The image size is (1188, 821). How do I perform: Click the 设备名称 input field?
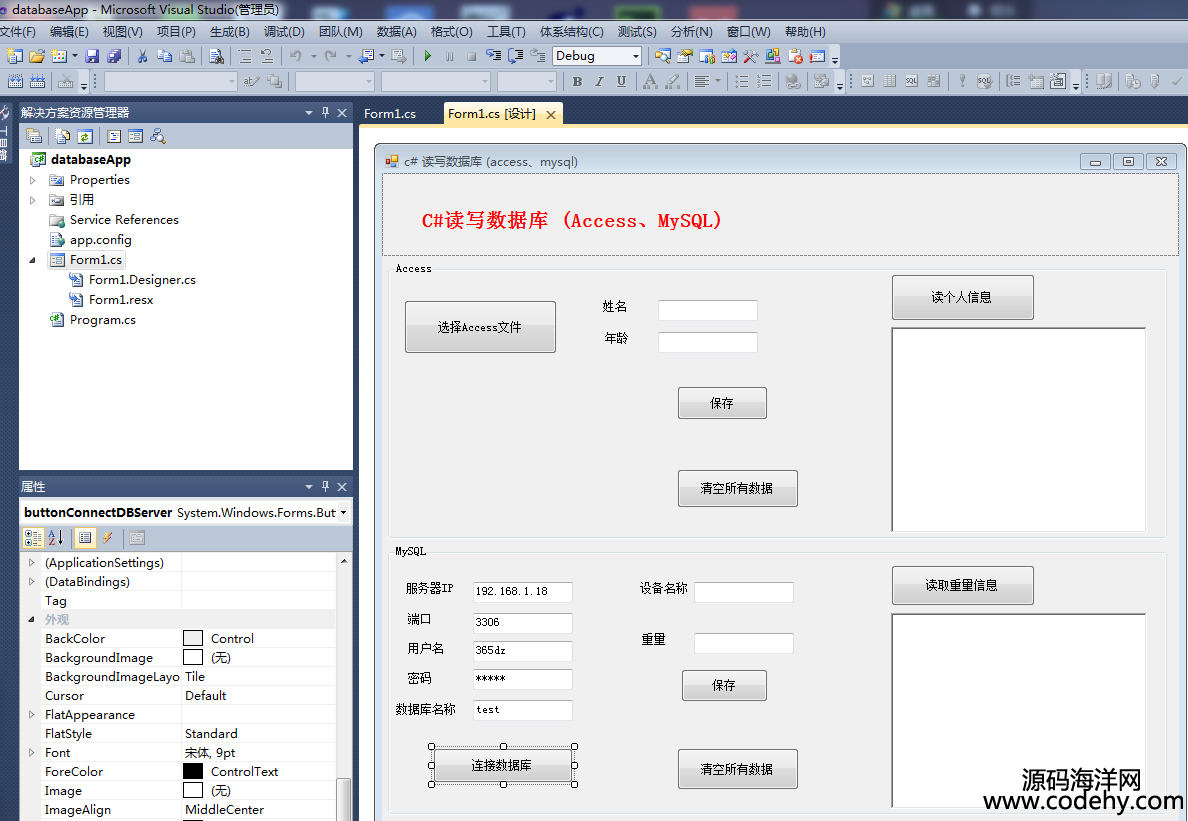click(x=744, y=592)
